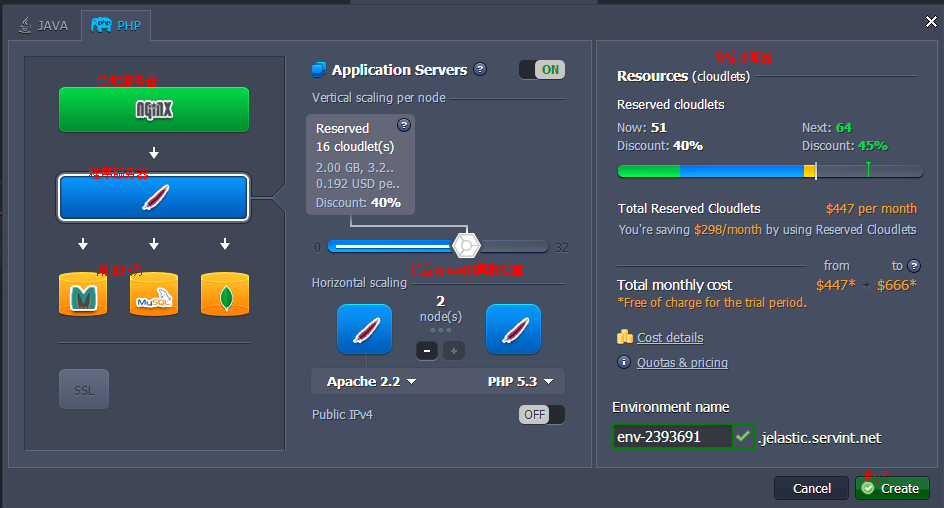Add the MongoDB database node
Screen dimensions: 944x508
[225, 294]
